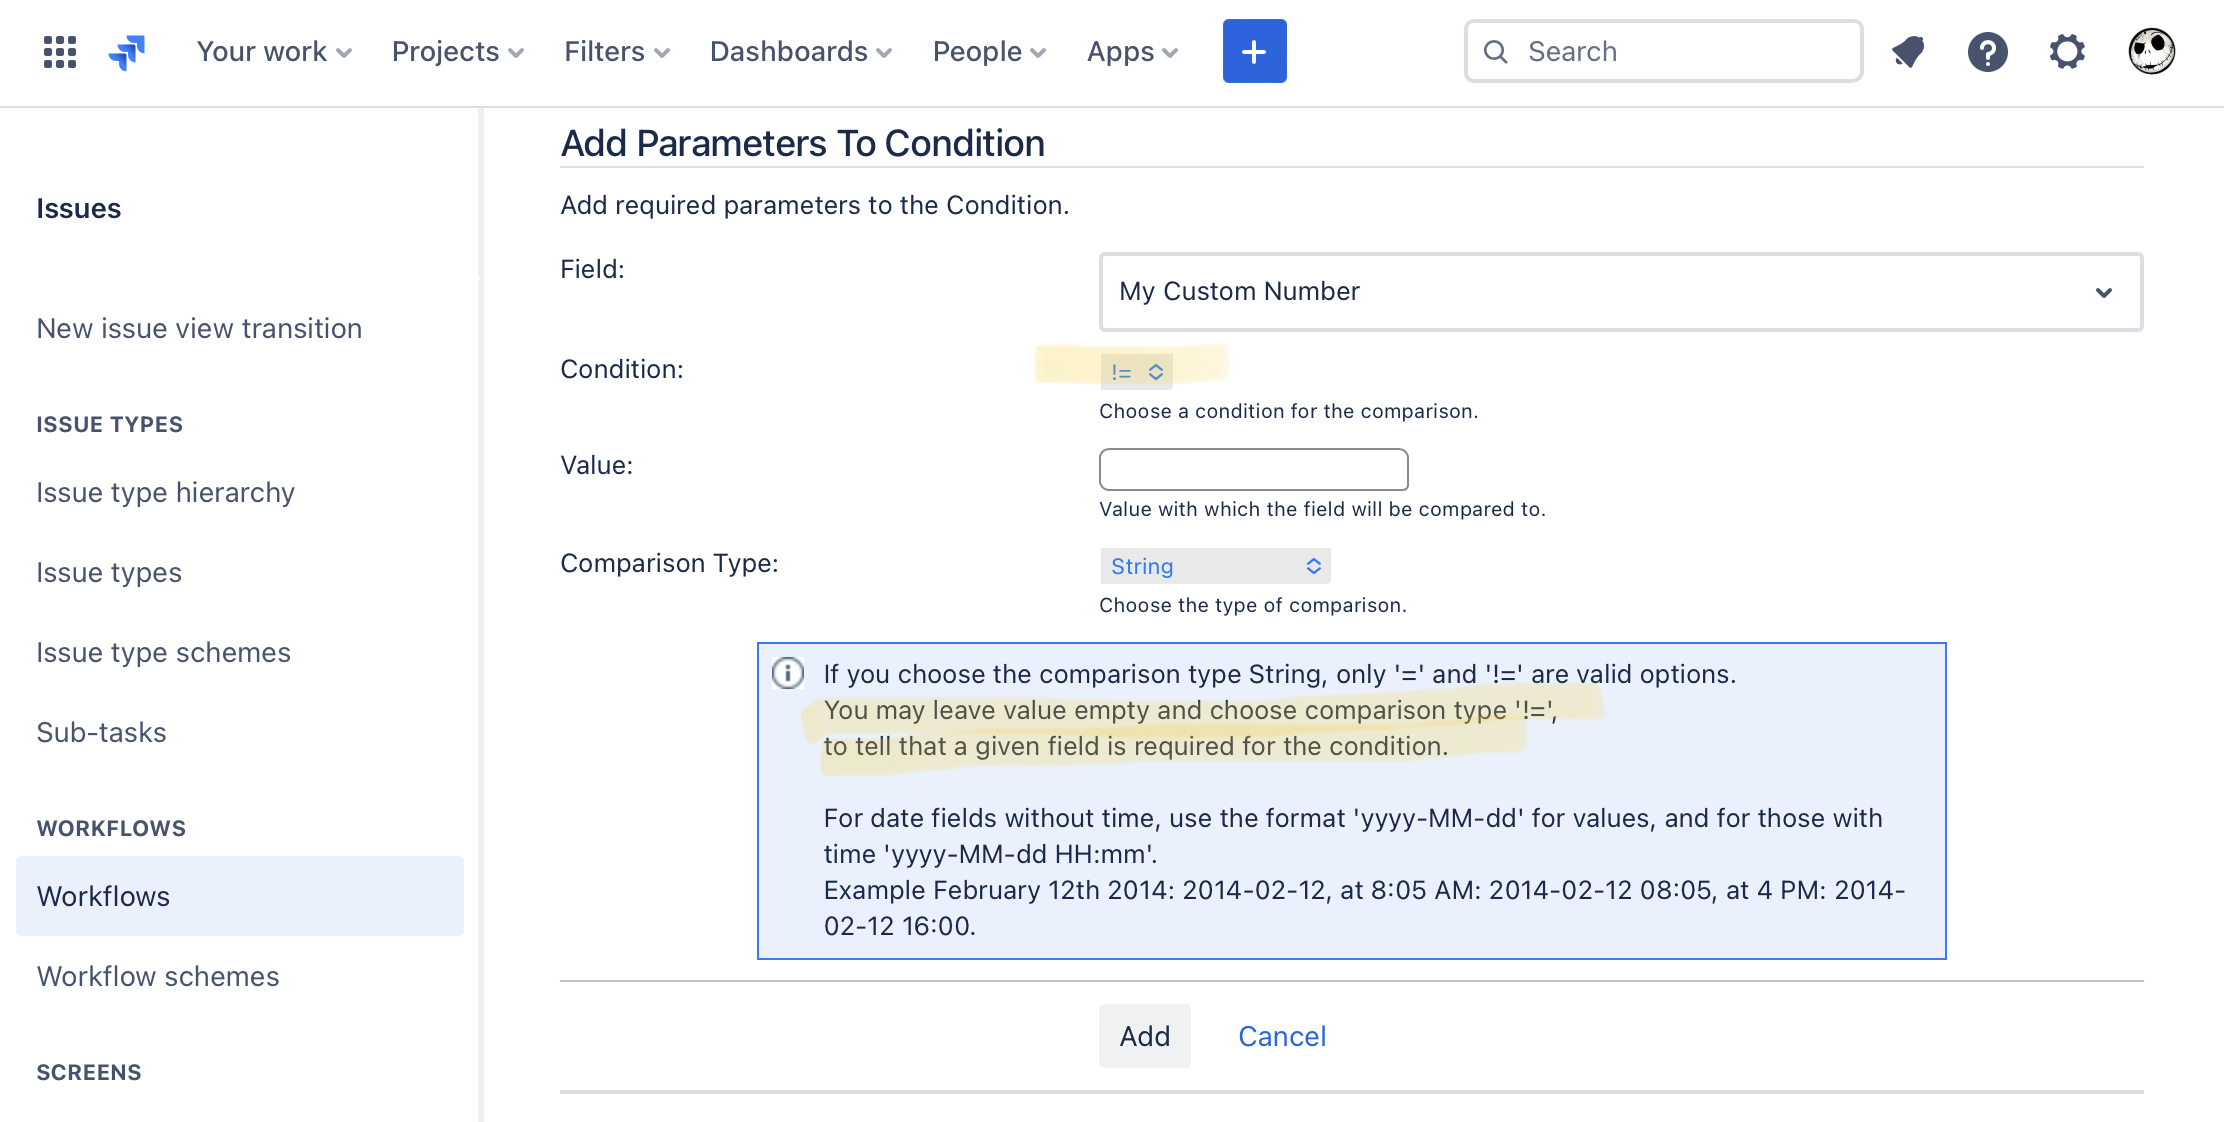Click the blue plus create button

pos(1254,51)
